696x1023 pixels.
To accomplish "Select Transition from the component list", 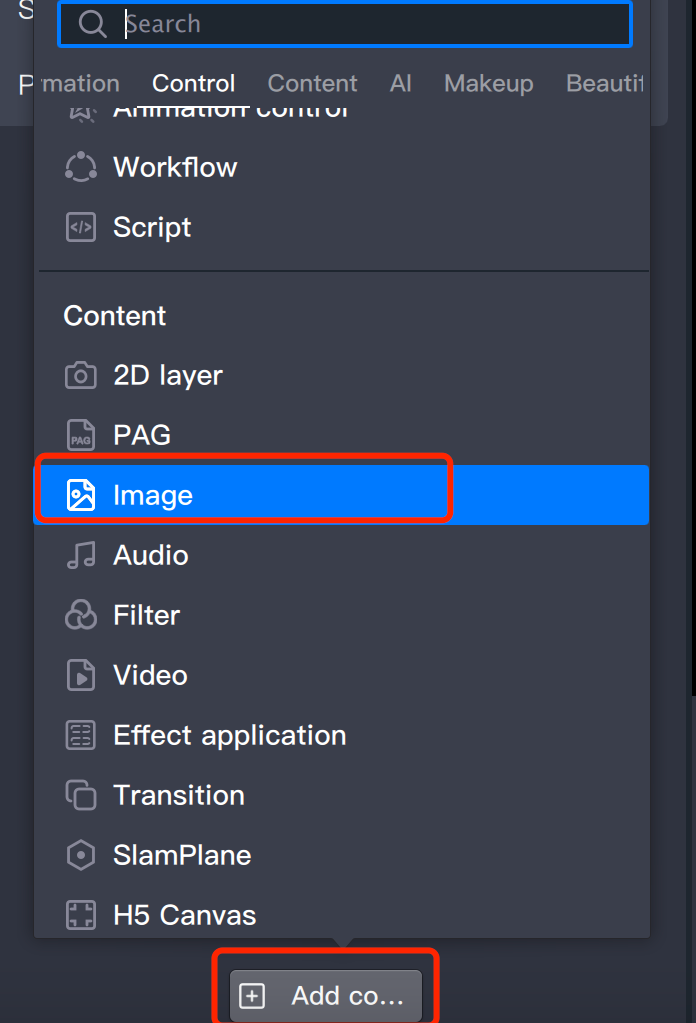I will tap(179, 795).
